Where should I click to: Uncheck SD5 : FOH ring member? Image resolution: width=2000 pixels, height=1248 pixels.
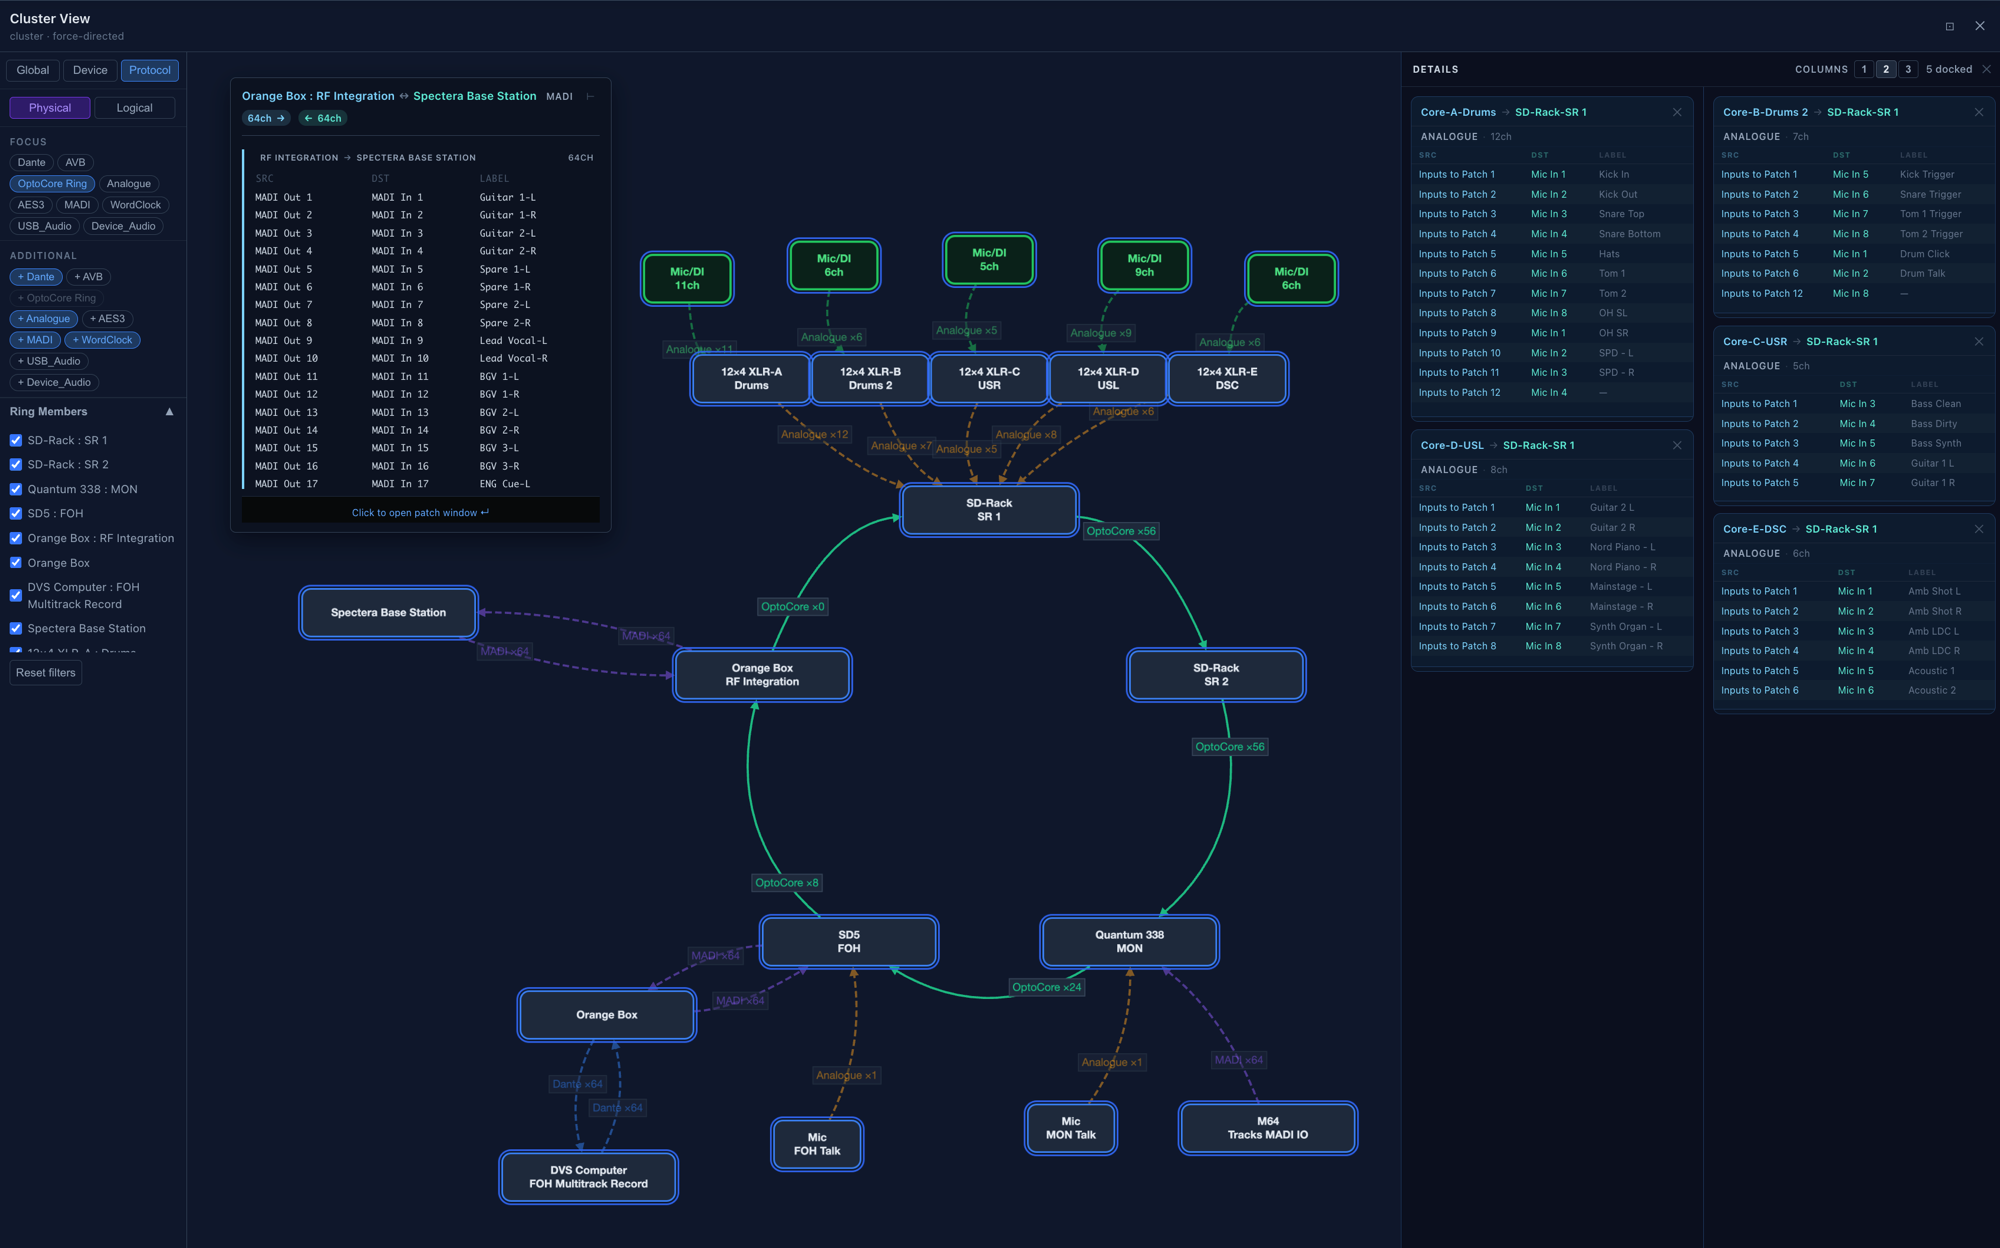[16, 513]
